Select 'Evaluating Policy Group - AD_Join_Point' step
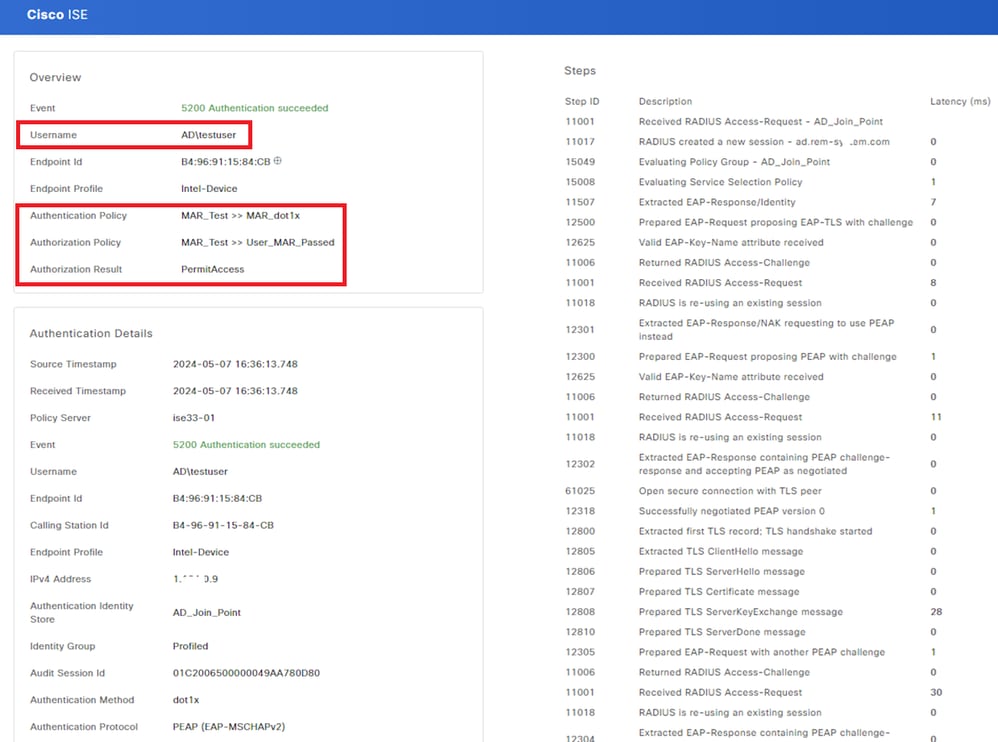Viewport: 998px width, 742px height. (734, 162)
